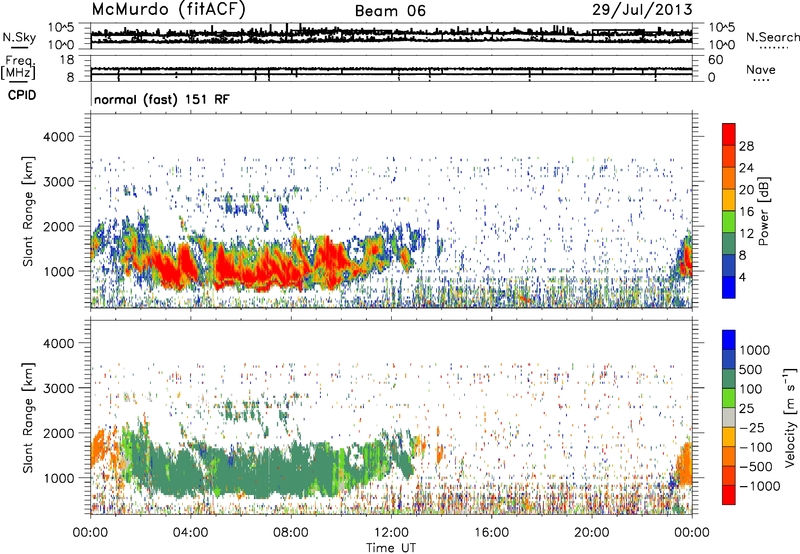800x554 pixels.
Task: Click the "normal (fast) 151 RF" text
Action: 162,99
